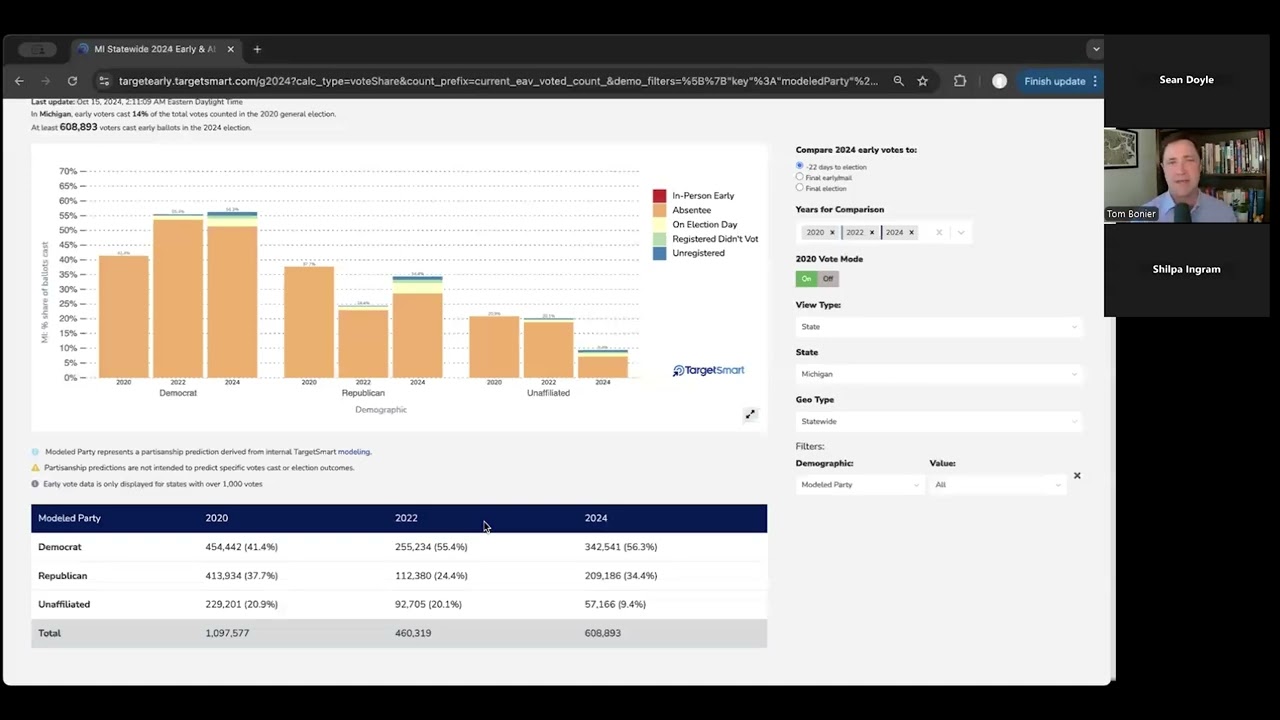The image size is (1280, 720).
Task: Turn 2020 Vote Mode Off
Action: click(828, 279)
